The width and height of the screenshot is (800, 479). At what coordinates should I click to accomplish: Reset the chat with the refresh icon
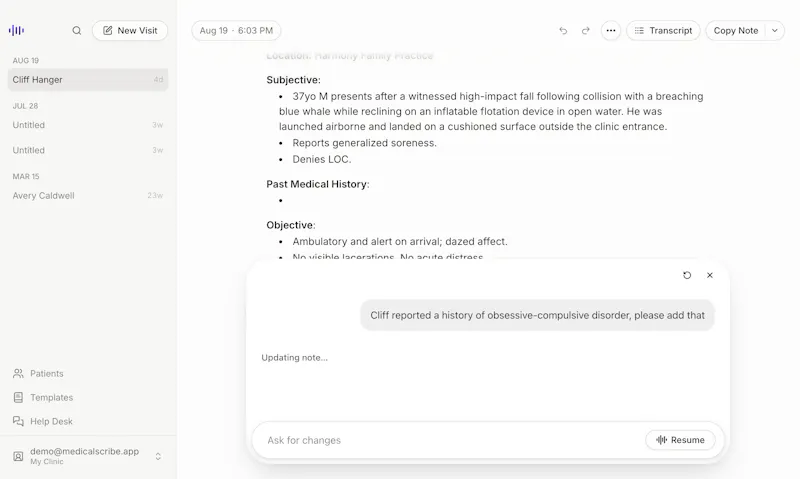[x=687, y=275]
